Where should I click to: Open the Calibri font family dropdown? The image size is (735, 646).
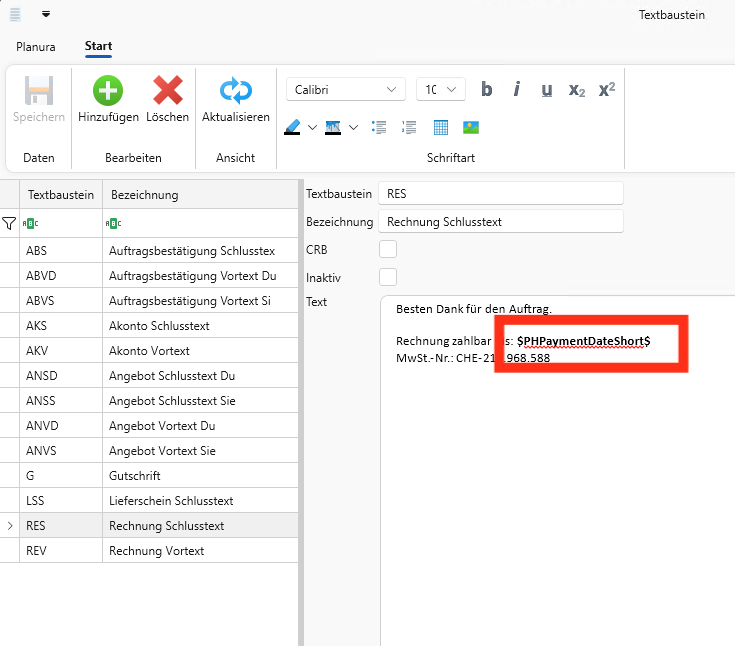(x=346, y=90)
